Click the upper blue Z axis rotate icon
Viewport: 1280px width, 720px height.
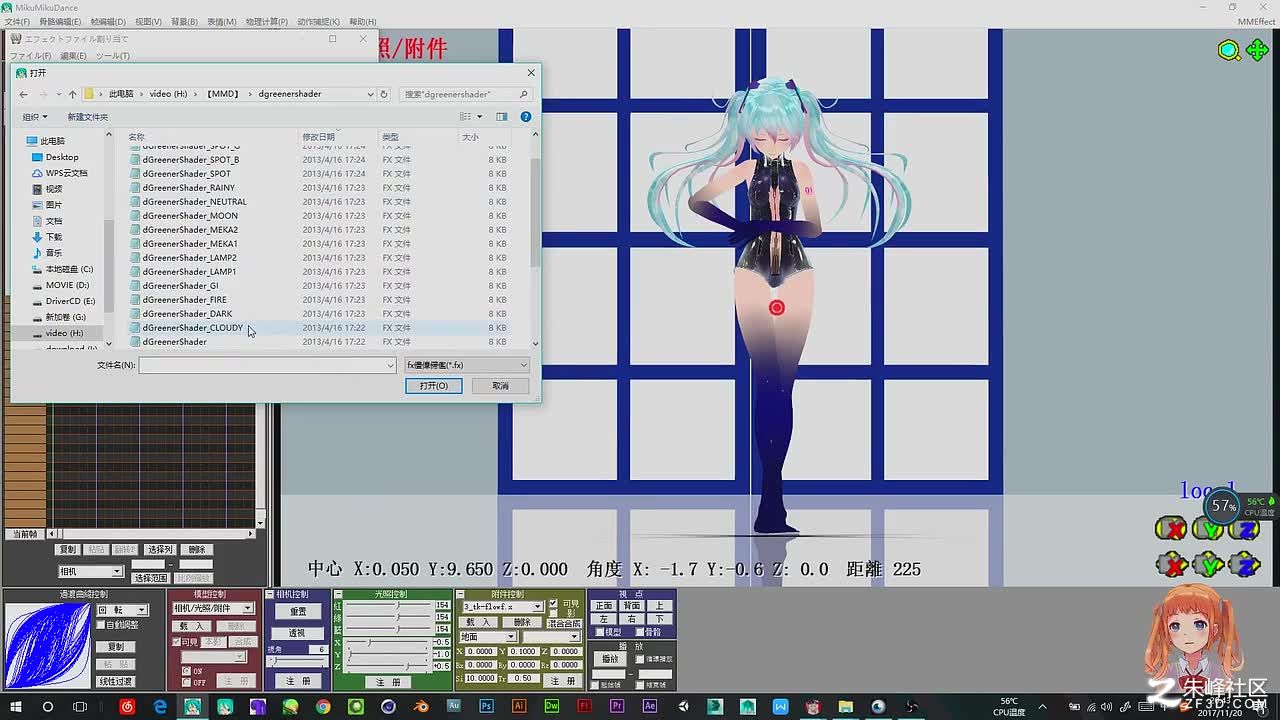tap(1245, 529)
